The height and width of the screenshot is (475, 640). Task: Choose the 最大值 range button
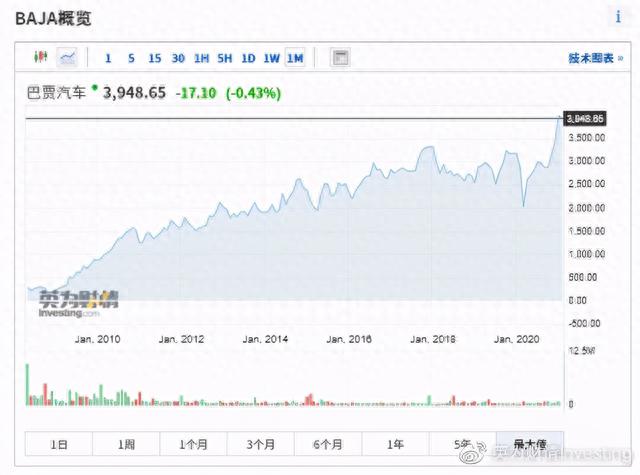pyautogui.click(x=529, y=444)
